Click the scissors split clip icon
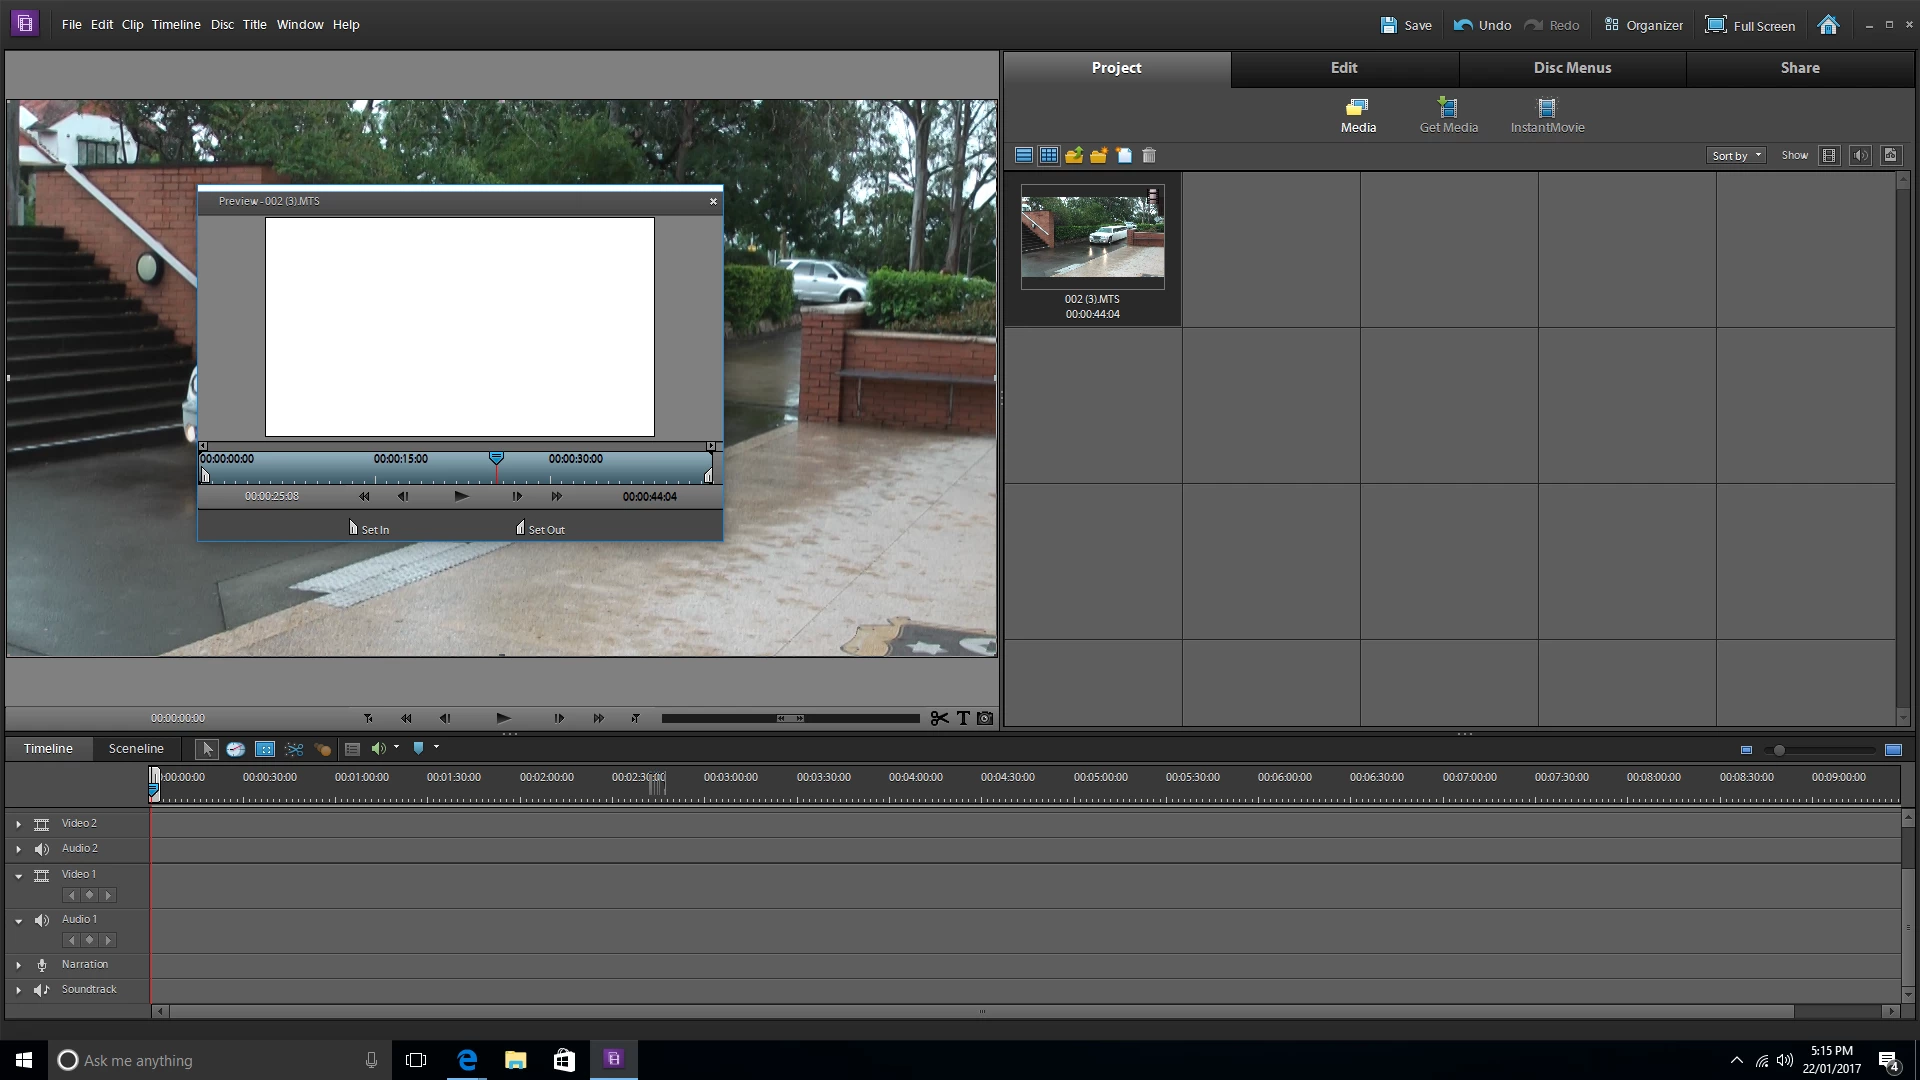 pyautogui.click(x=939, y=718)
